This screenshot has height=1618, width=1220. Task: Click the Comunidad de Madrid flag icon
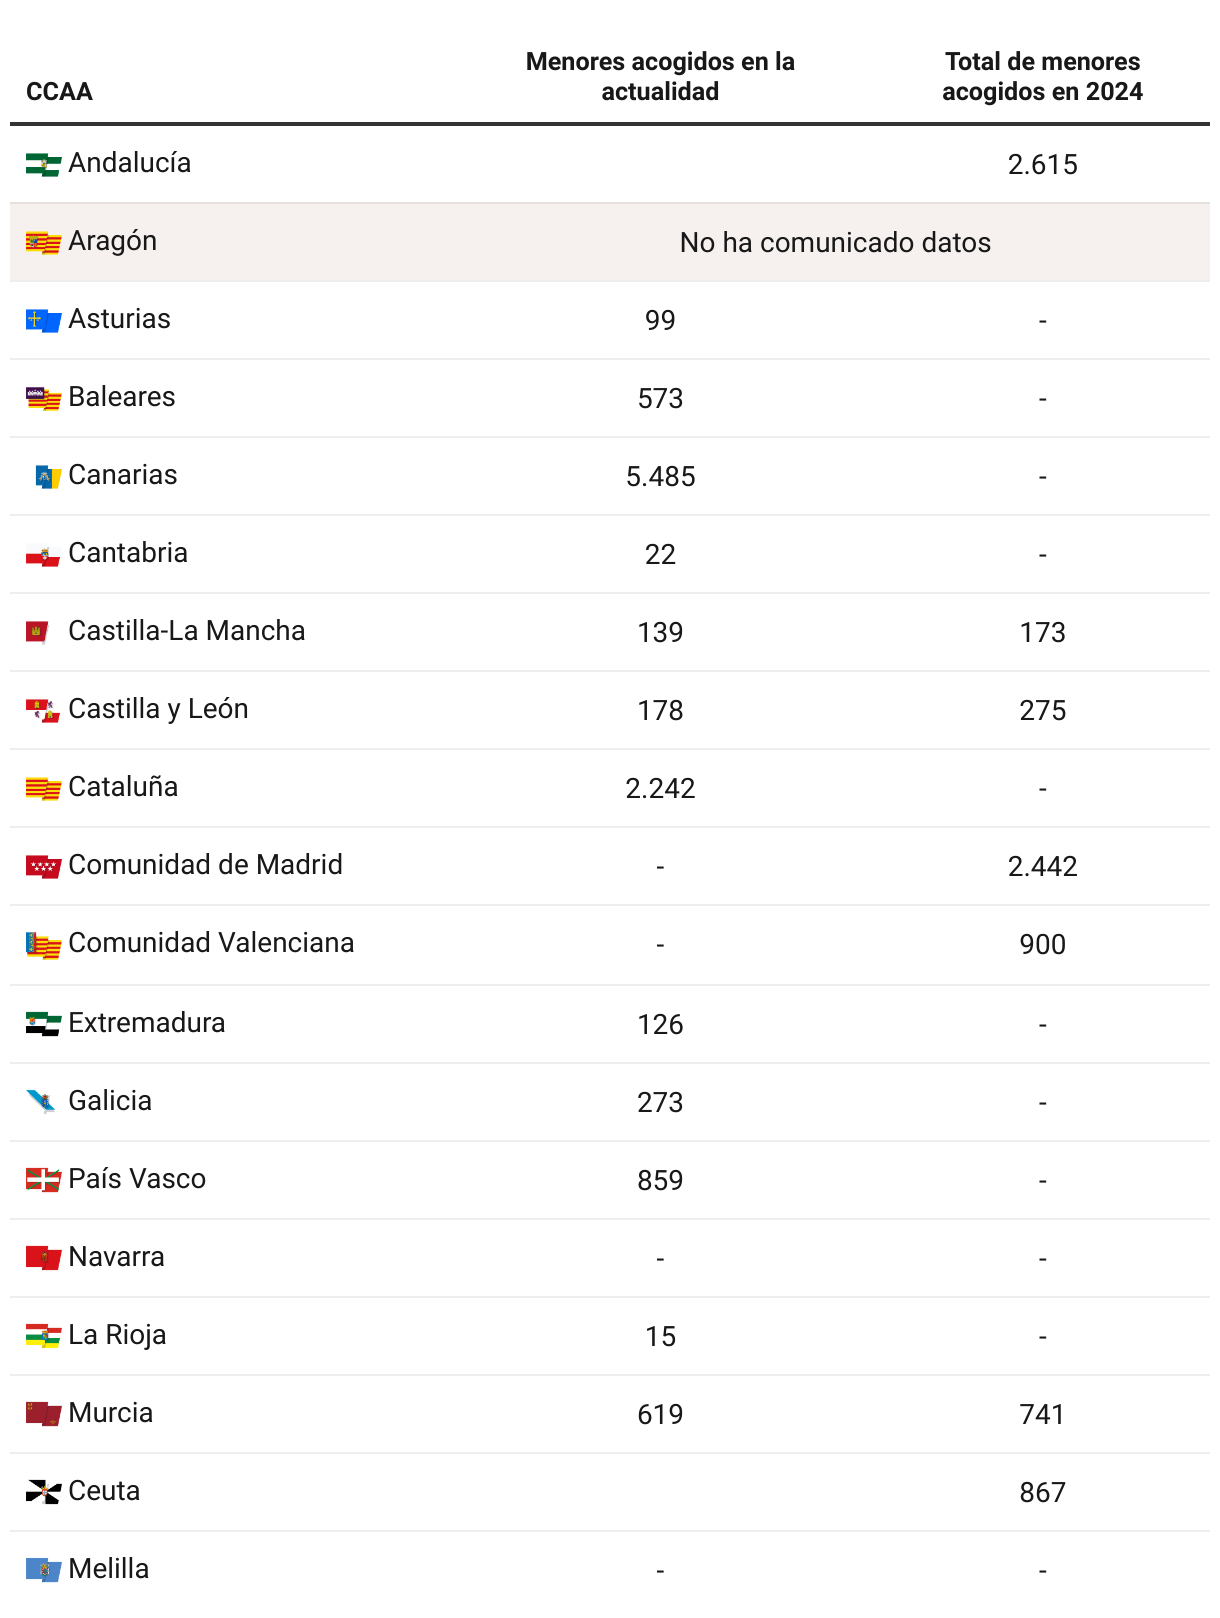(43, 866)
